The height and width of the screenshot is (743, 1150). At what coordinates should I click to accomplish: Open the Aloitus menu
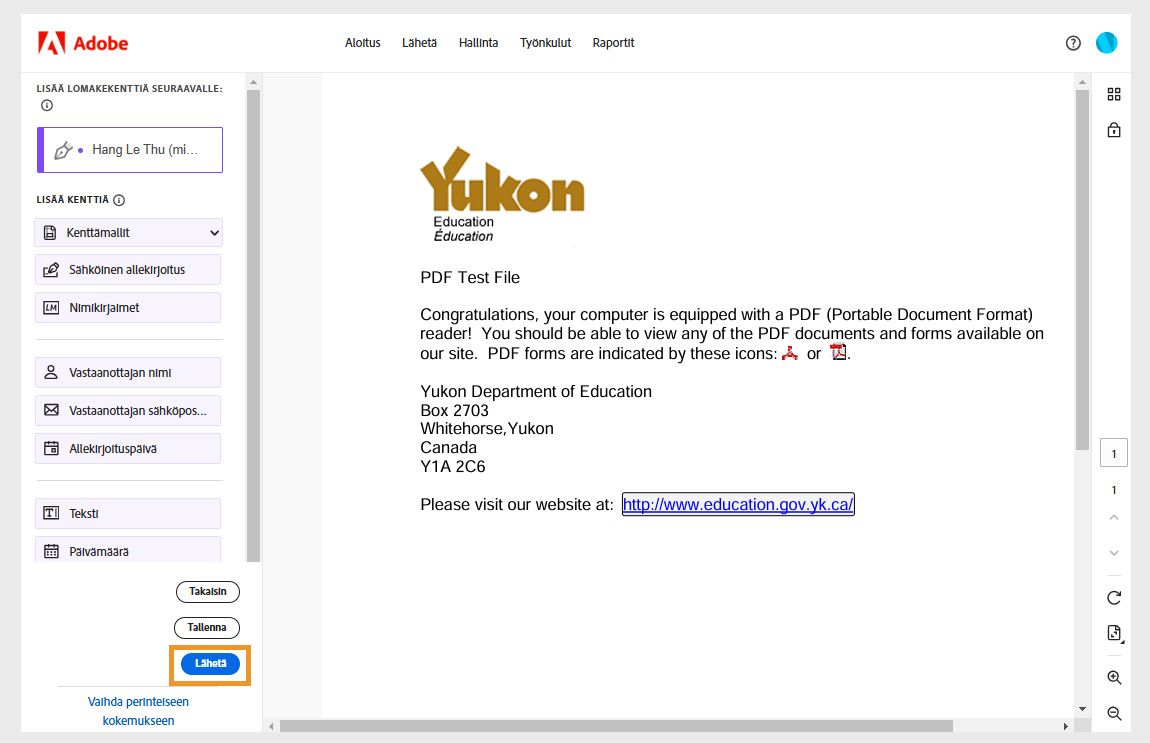click(362, 43)
